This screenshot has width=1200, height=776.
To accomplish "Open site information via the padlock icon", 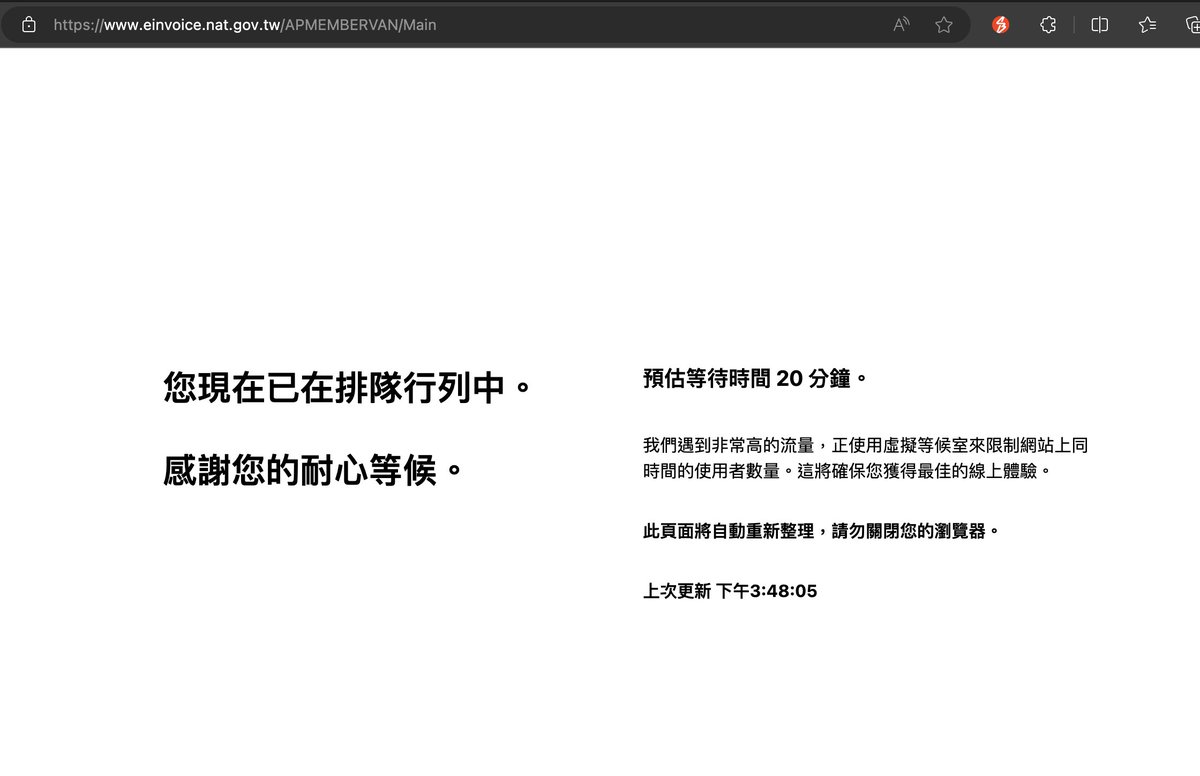I will click(27, 24).
